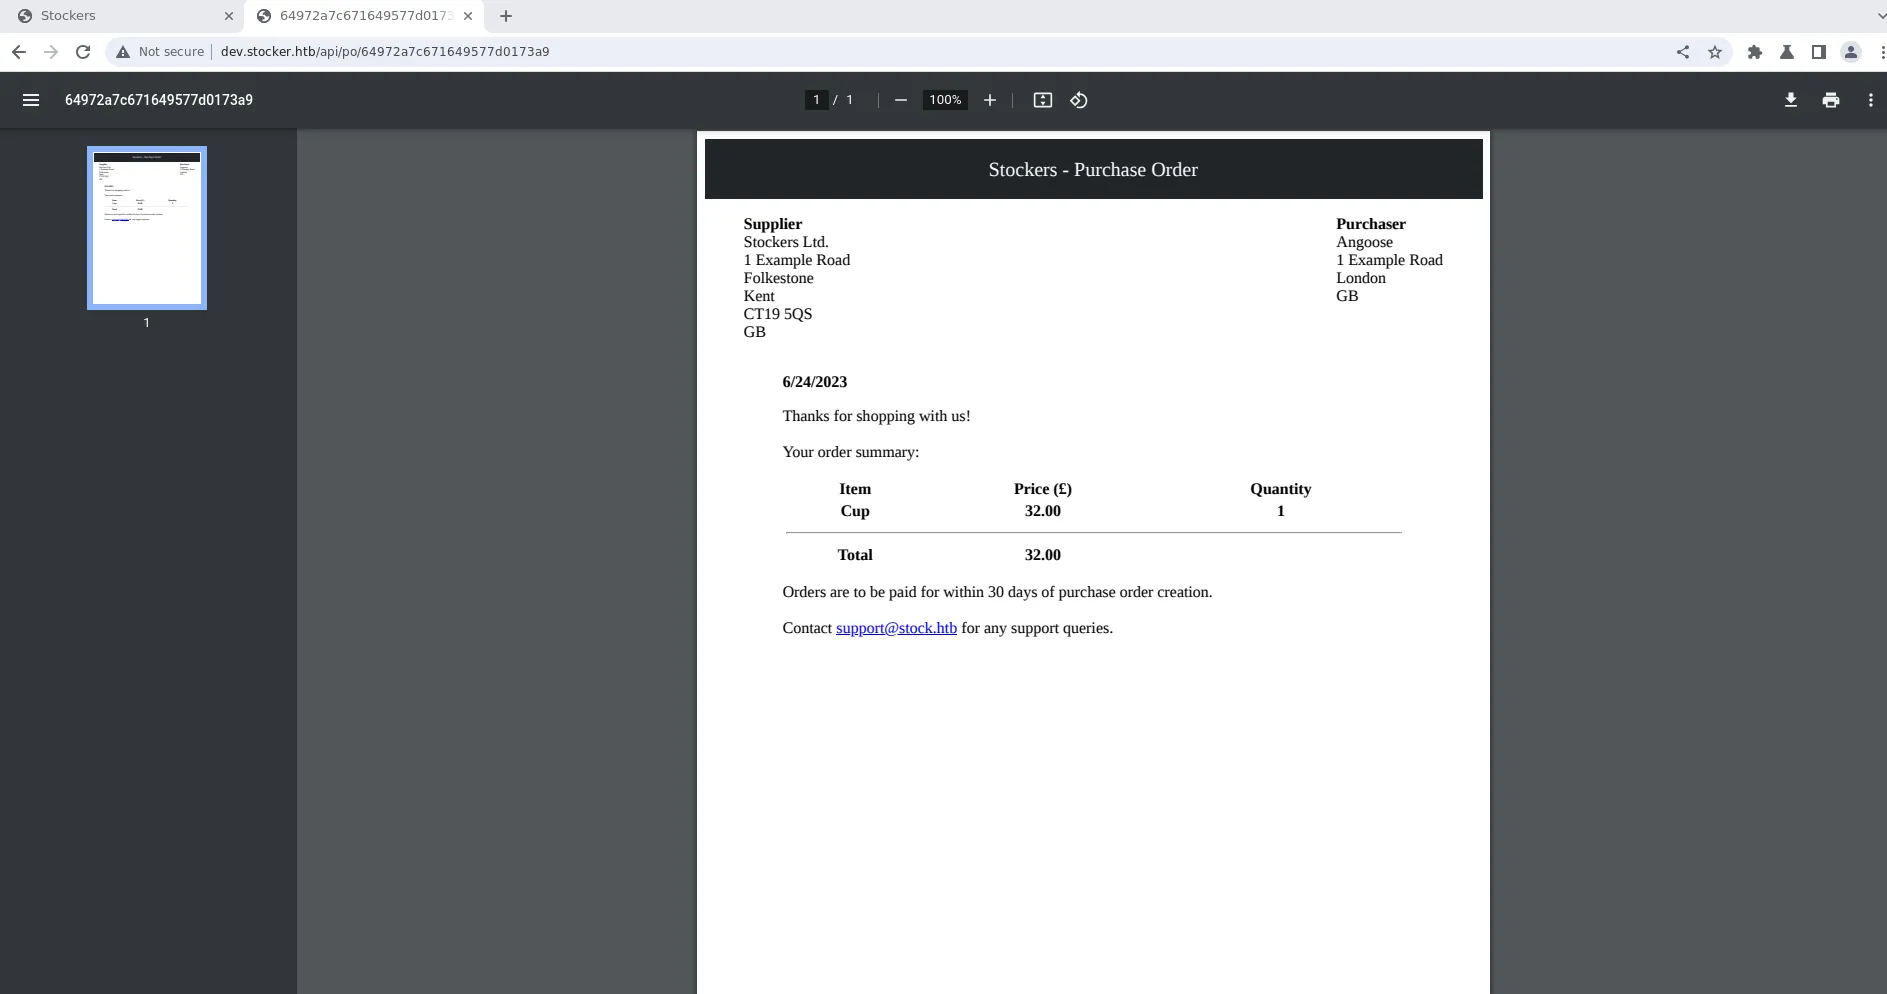The width and height of the screenshot is (1887, 994).
Task: Click the dev.stocker.htb address bar URL
Action: (x=385, y=52)
